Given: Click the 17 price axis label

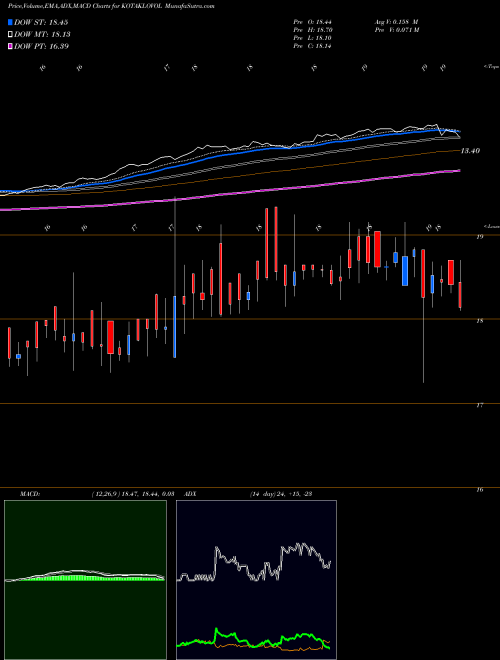Looking at the screenshot, I should pos(479,405).
